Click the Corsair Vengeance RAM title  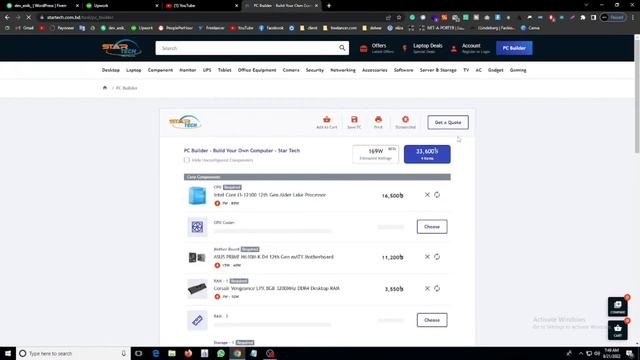coord(276,288)
